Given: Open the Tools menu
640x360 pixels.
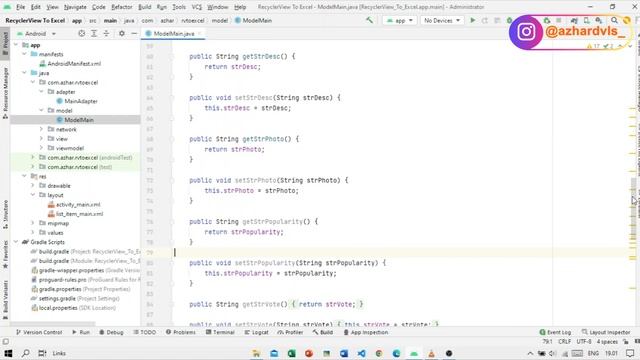Looking at the screenshot, I should click(x=179, y=7).
